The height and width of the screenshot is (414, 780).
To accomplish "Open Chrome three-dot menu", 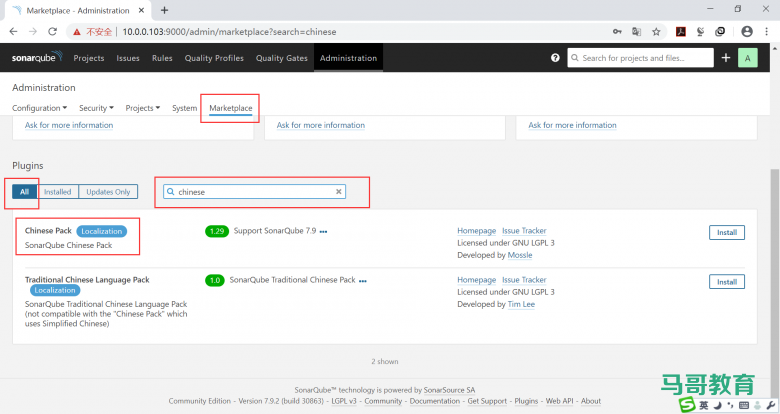I will [767, 31].
